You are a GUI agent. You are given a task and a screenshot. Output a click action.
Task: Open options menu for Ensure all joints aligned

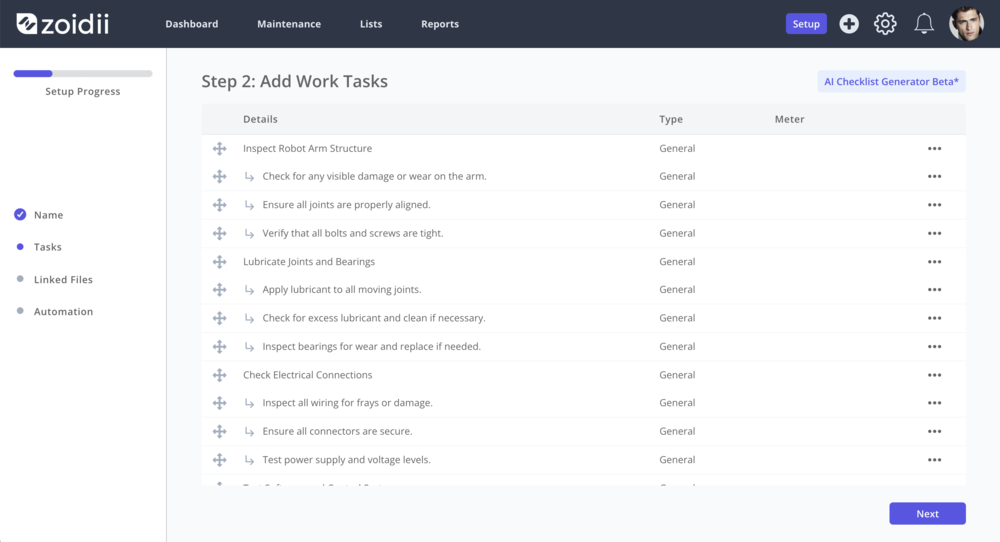pos(934,205)
